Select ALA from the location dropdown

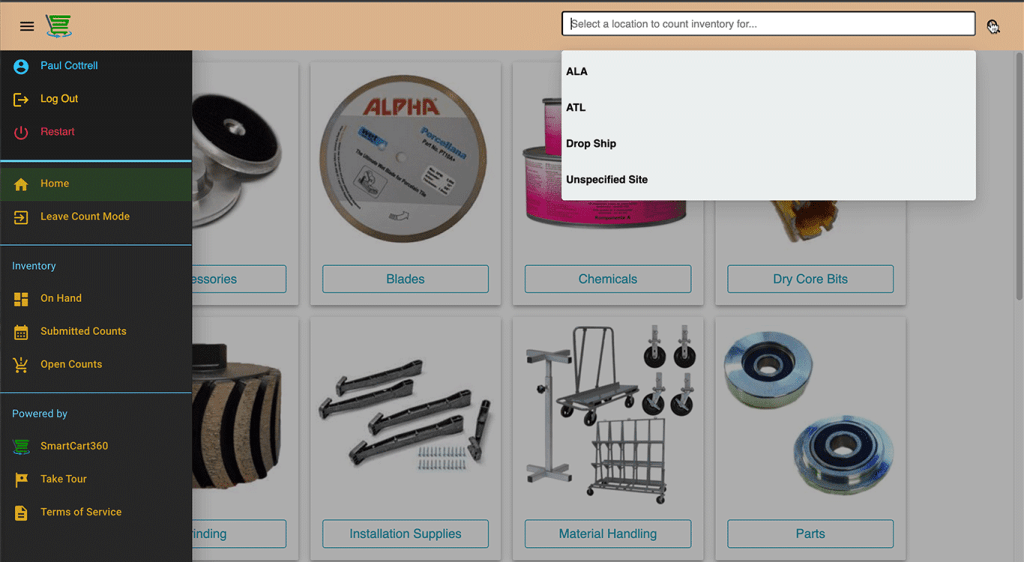[x=577, y=72]
